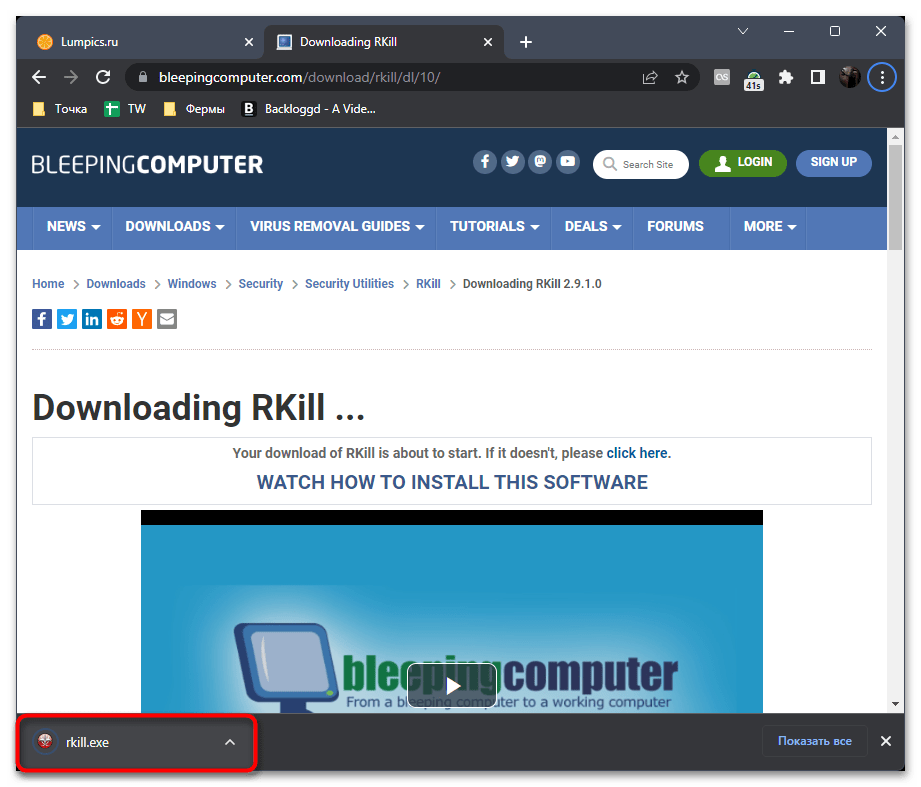The height and width of the screenshot is (787, 921).
Task: Open BleepingComputer's Mastodon page in header
Action: pos(540,162)
